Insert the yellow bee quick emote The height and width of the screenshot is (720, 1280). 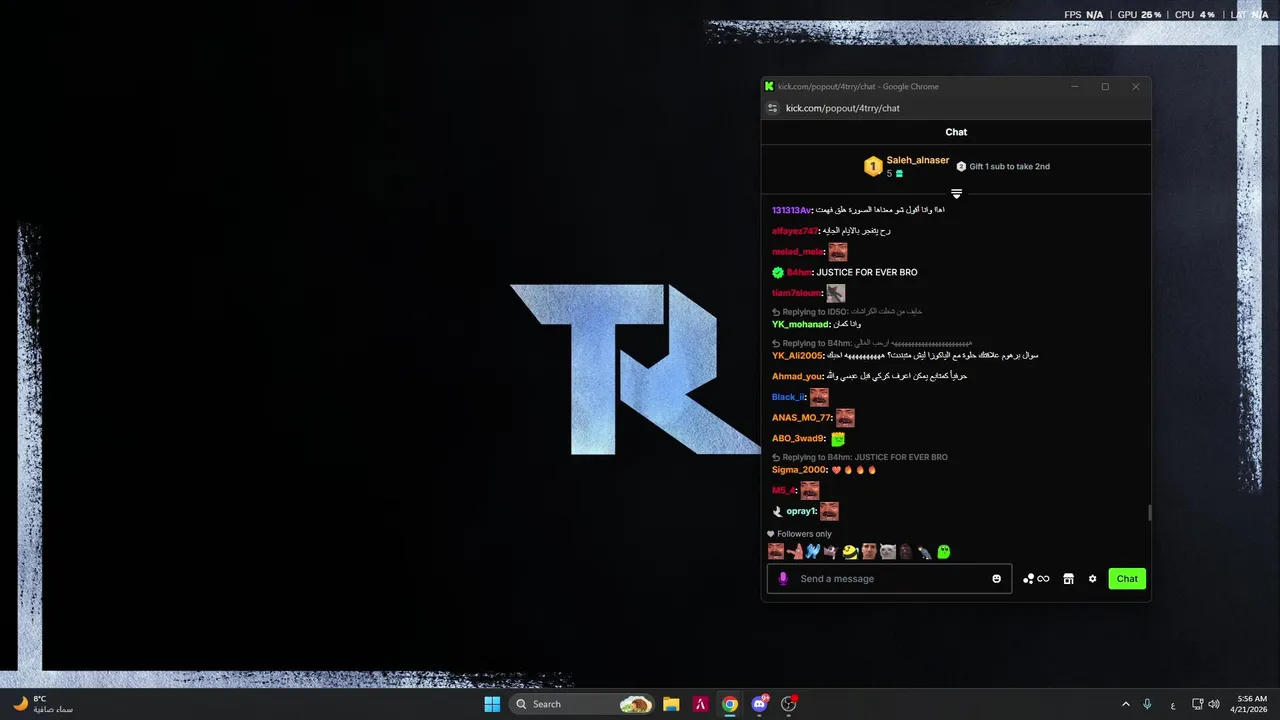850,551
